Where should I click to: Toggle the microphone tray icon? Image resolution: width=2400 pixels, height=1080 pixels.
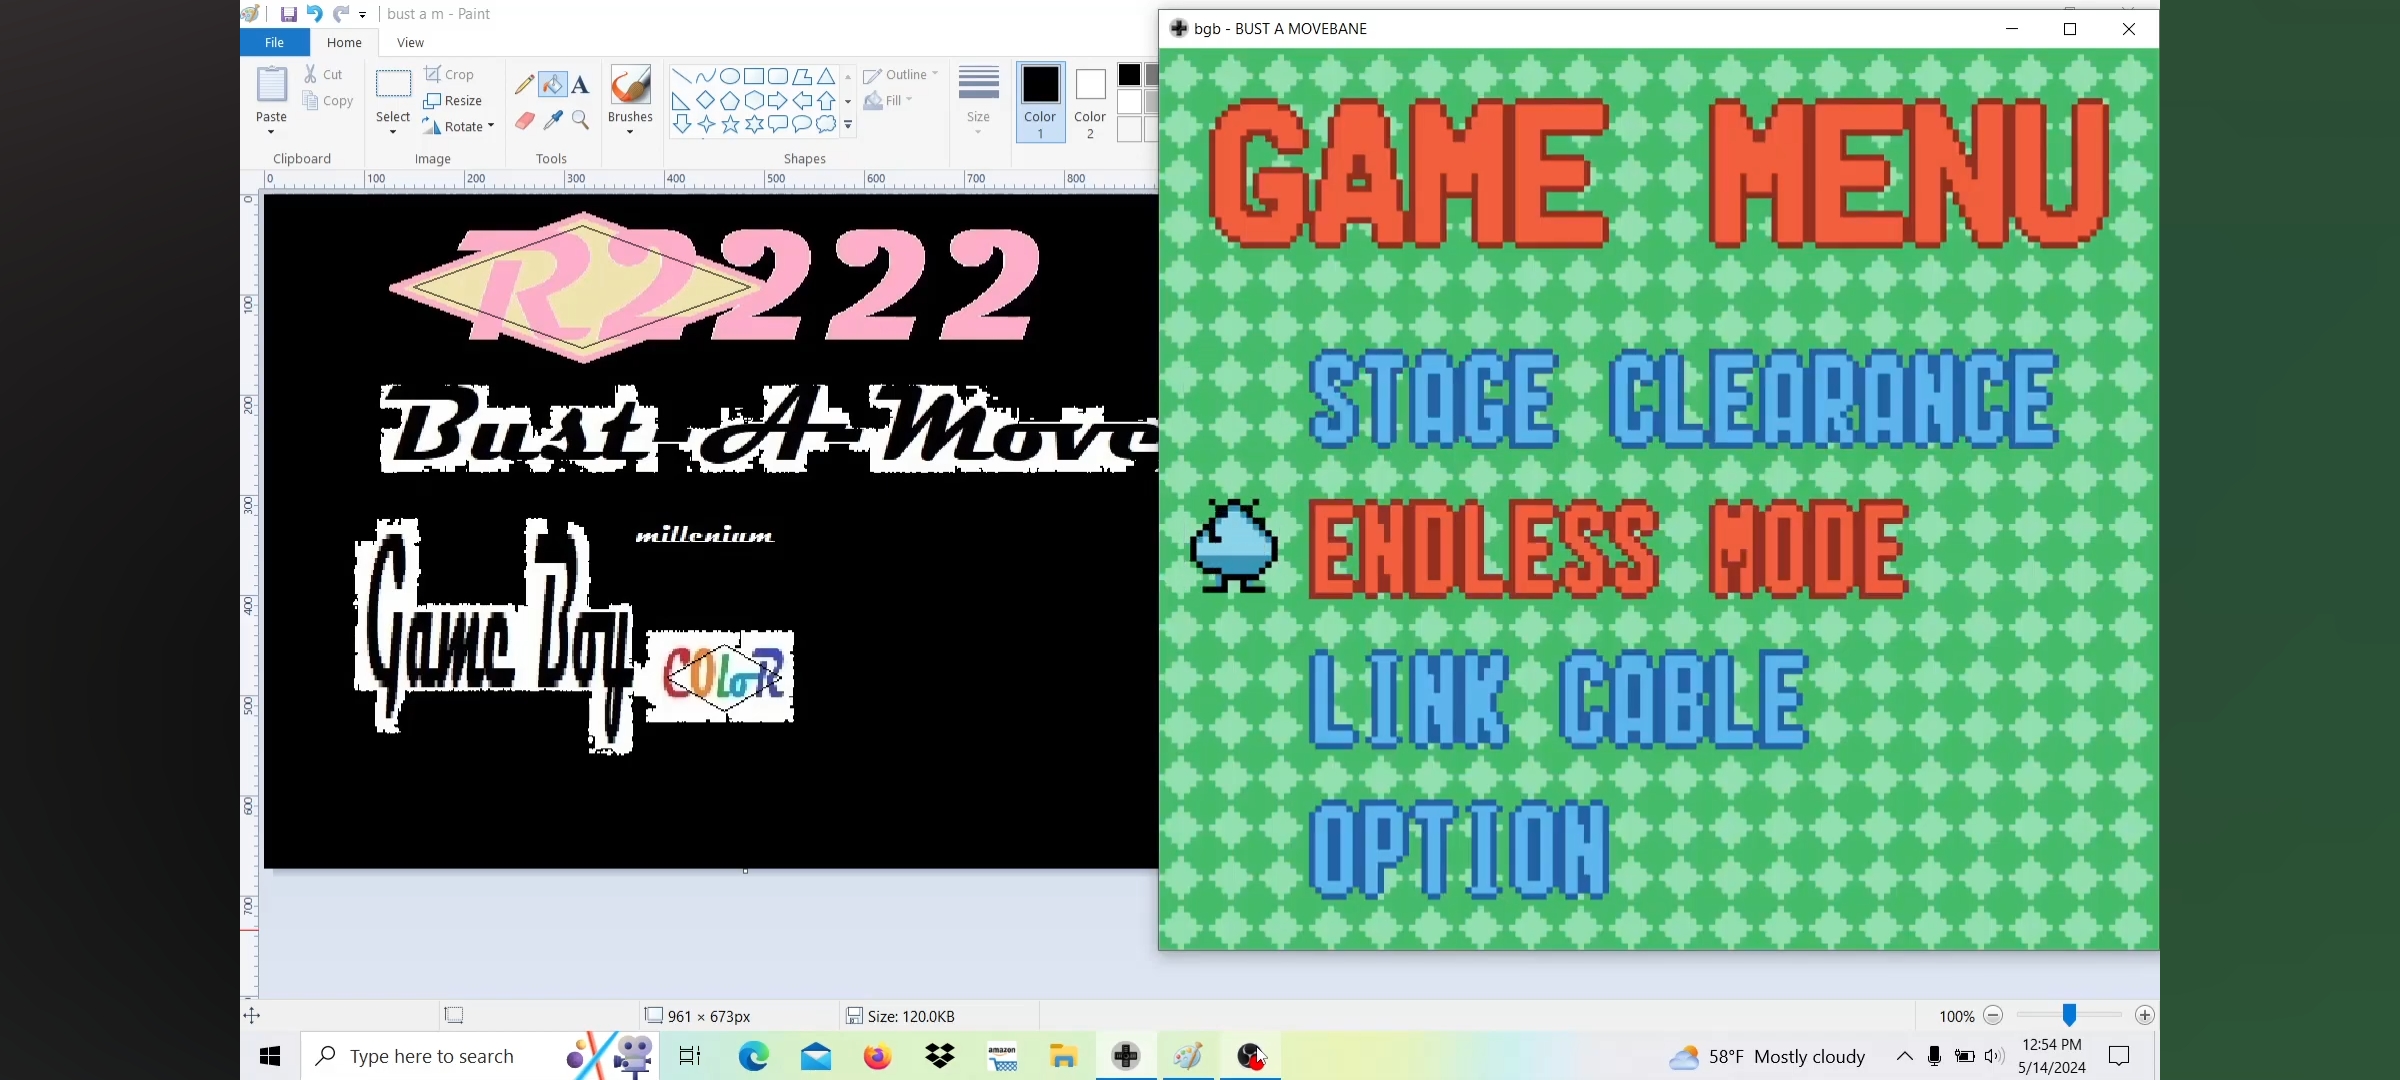1934,1056
